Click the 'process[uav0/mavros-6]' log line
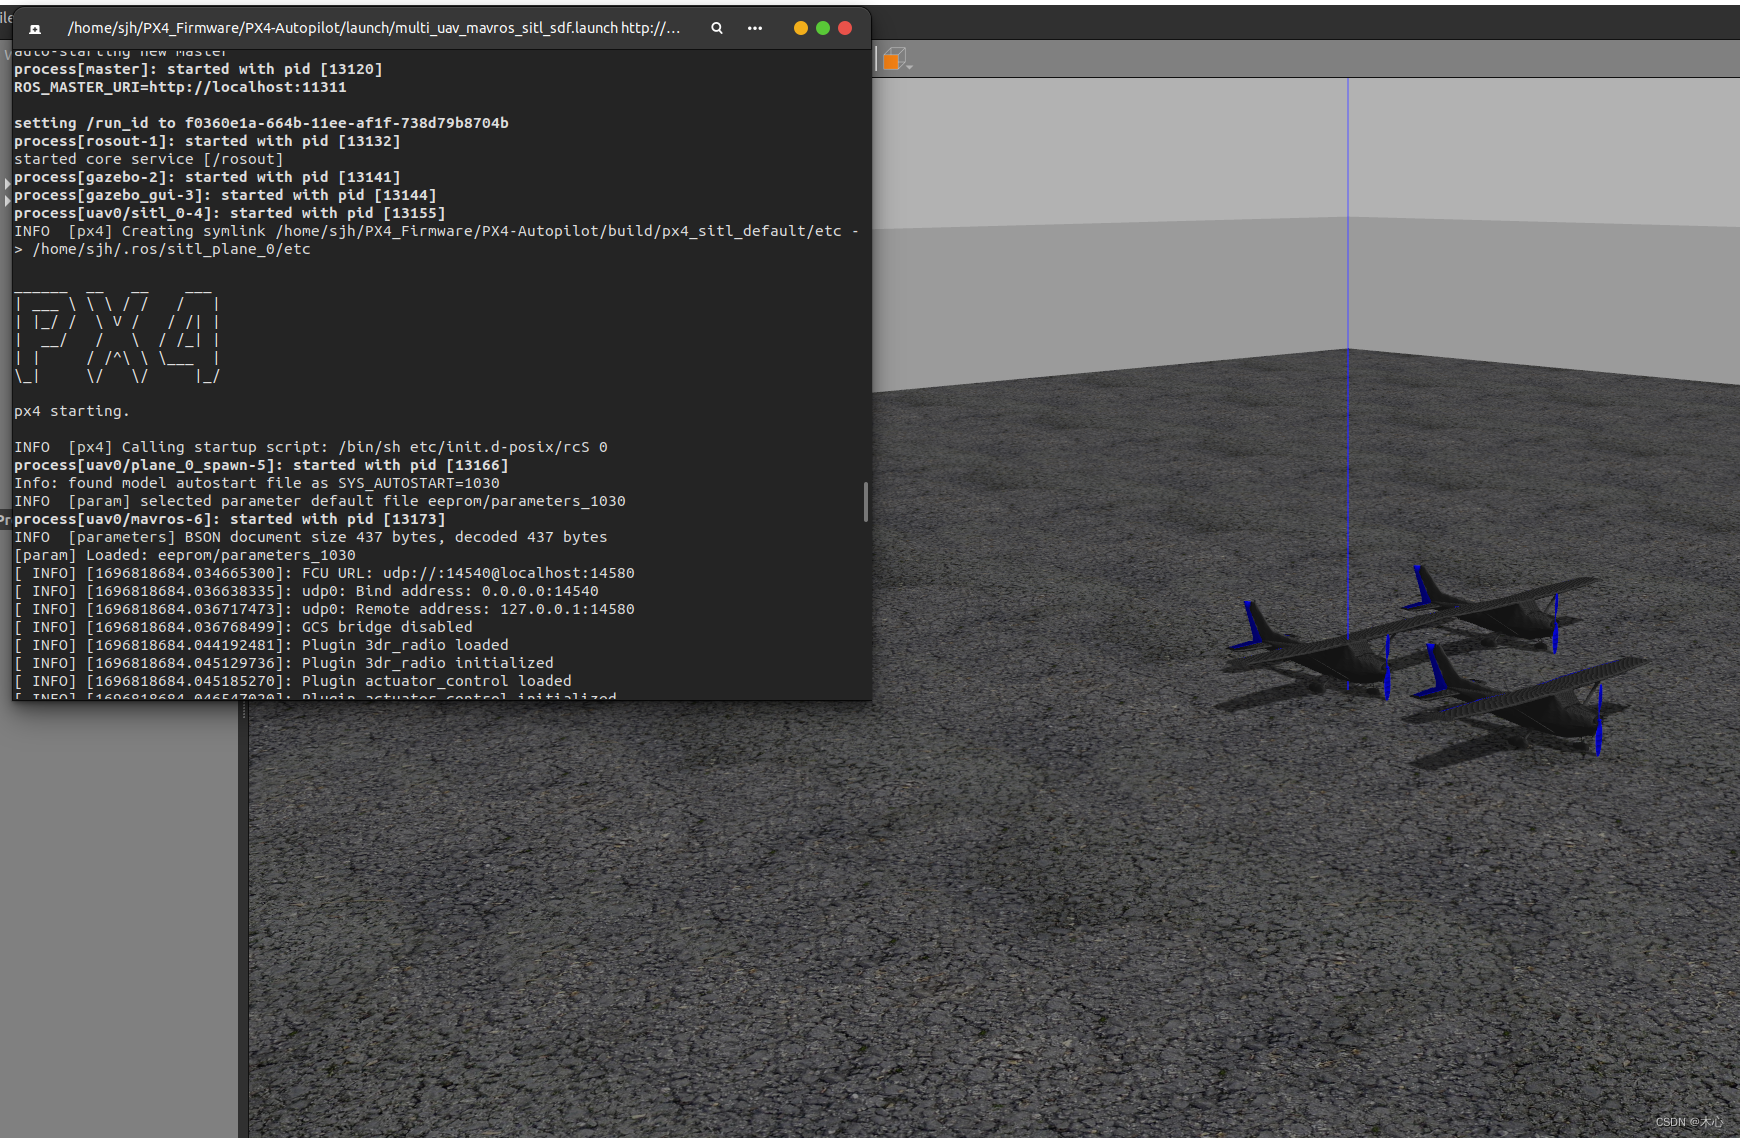This screenshot has height=1138, width=1740. click(230, 519)
